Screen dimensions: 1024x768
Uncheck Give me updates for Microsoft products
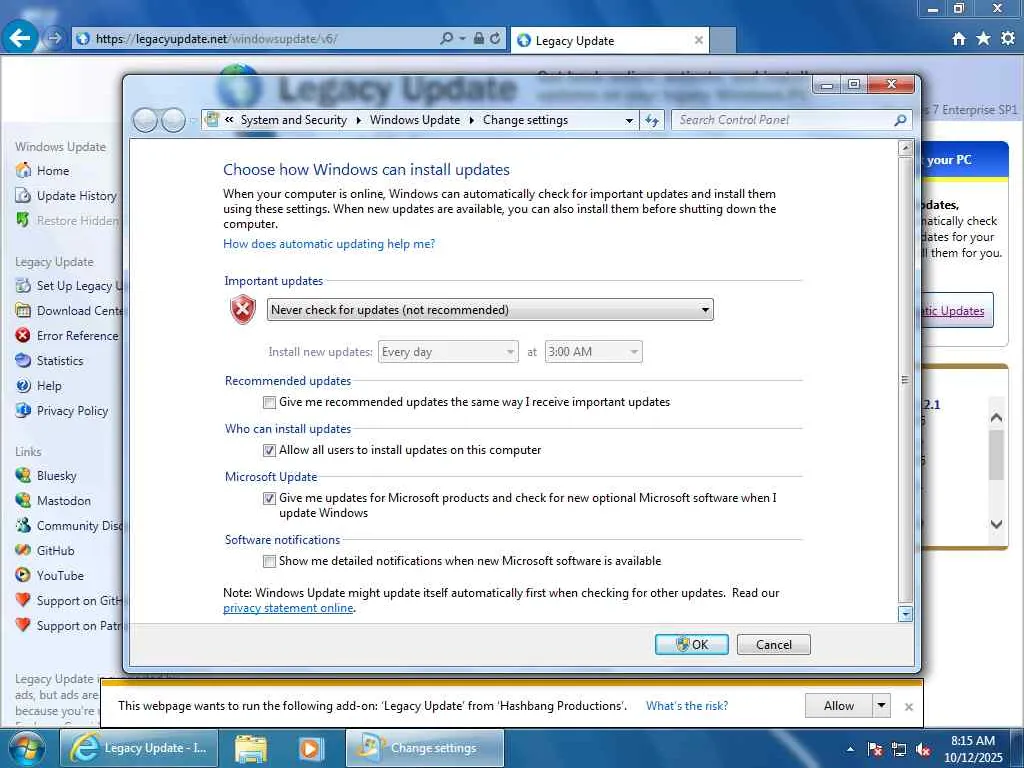click(x=269, y=498)
